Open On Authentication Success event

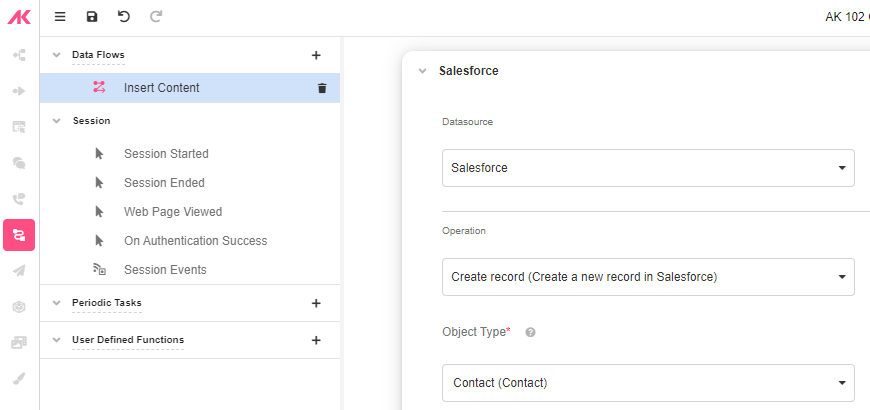195,240
